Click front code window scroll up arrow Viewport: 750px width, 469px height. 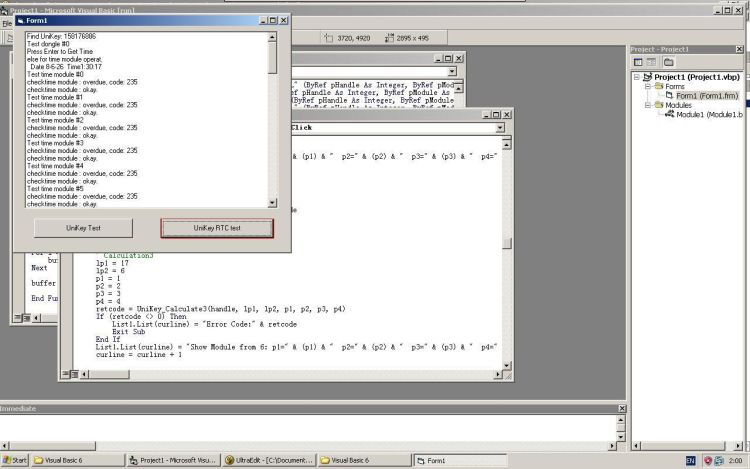tap(507, 144)
